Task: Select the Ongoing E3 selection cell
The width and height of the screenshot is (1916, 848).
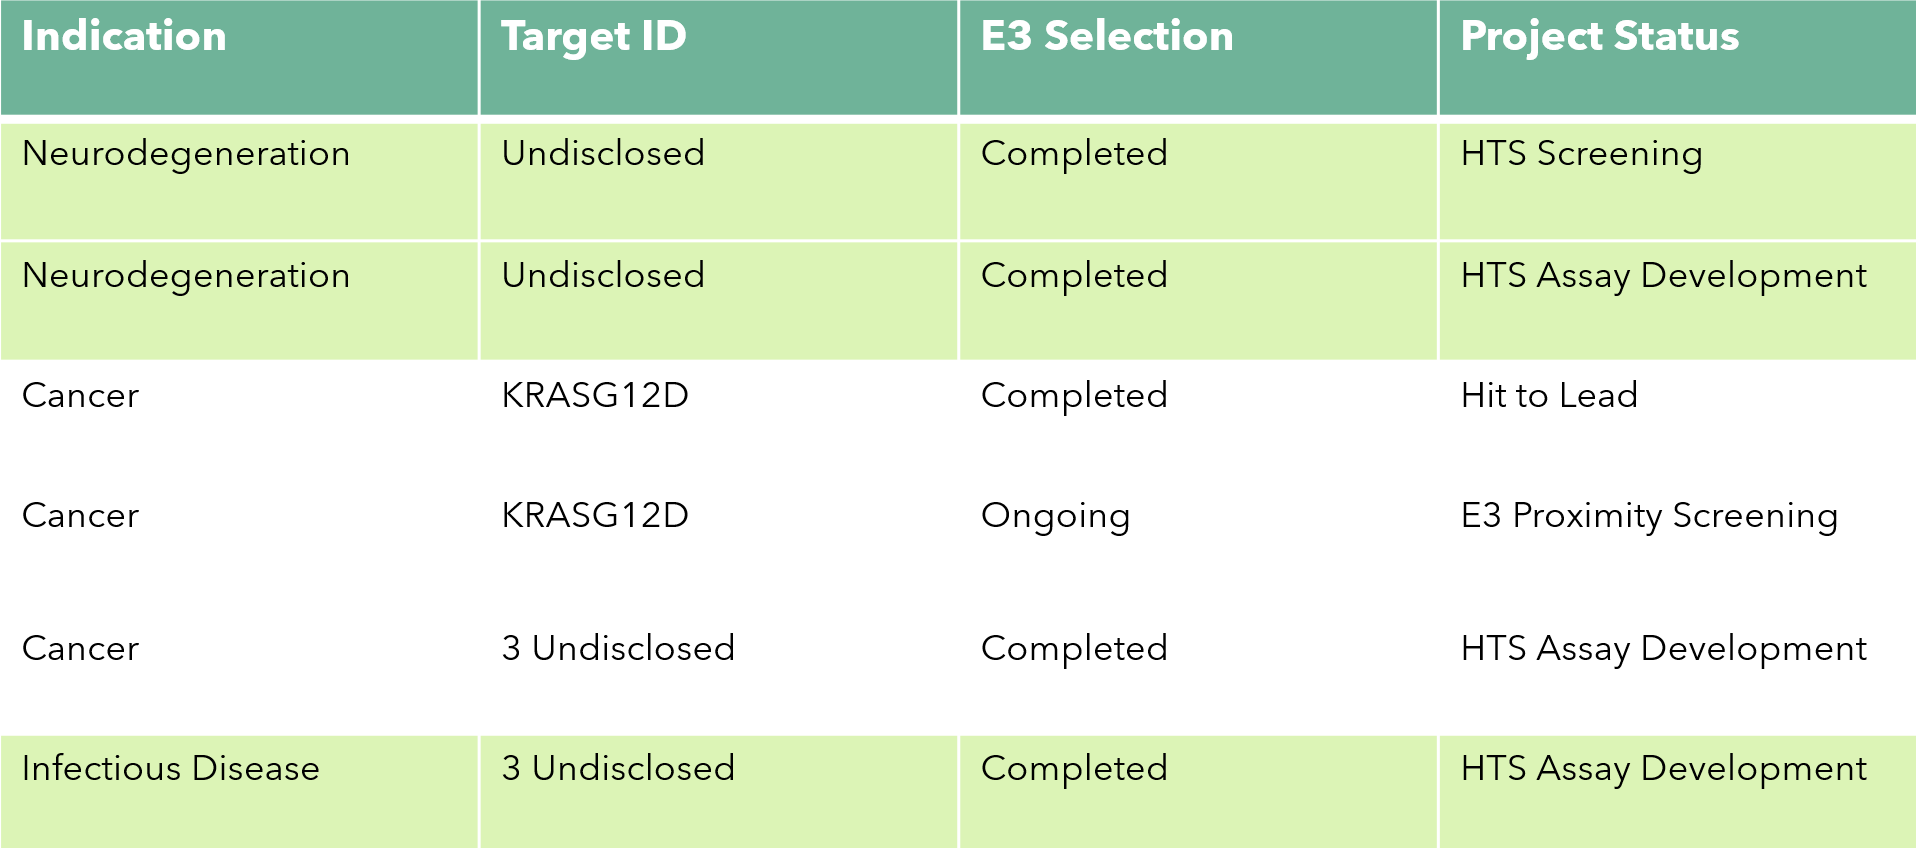Action: pyautogui.click(x=1055, y=516)
